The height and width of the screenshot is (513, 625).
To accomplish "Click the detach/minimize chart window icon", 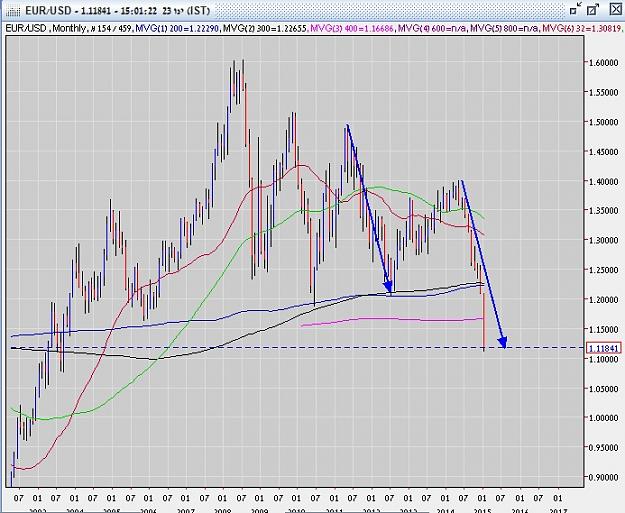I will click(x=575, y=10).
